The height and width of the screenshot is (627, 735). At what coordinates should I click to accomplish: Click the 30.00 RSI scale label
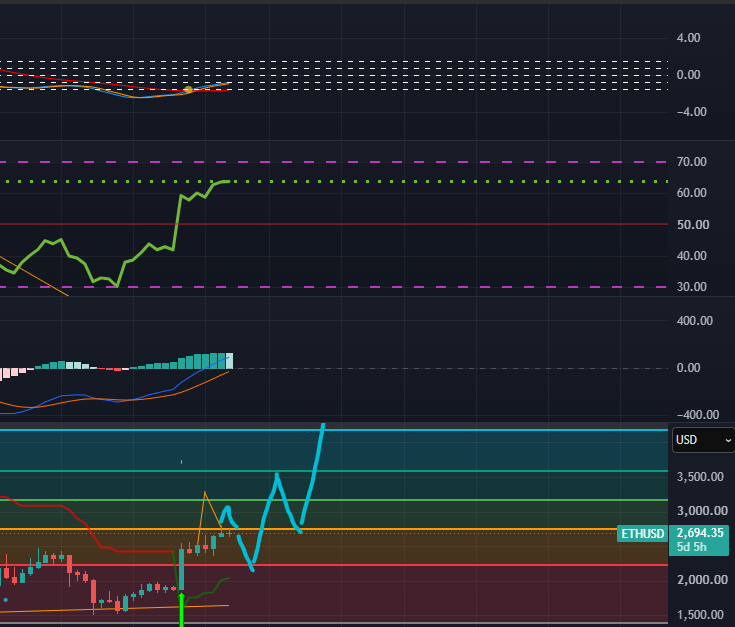[x=691, y=286]
